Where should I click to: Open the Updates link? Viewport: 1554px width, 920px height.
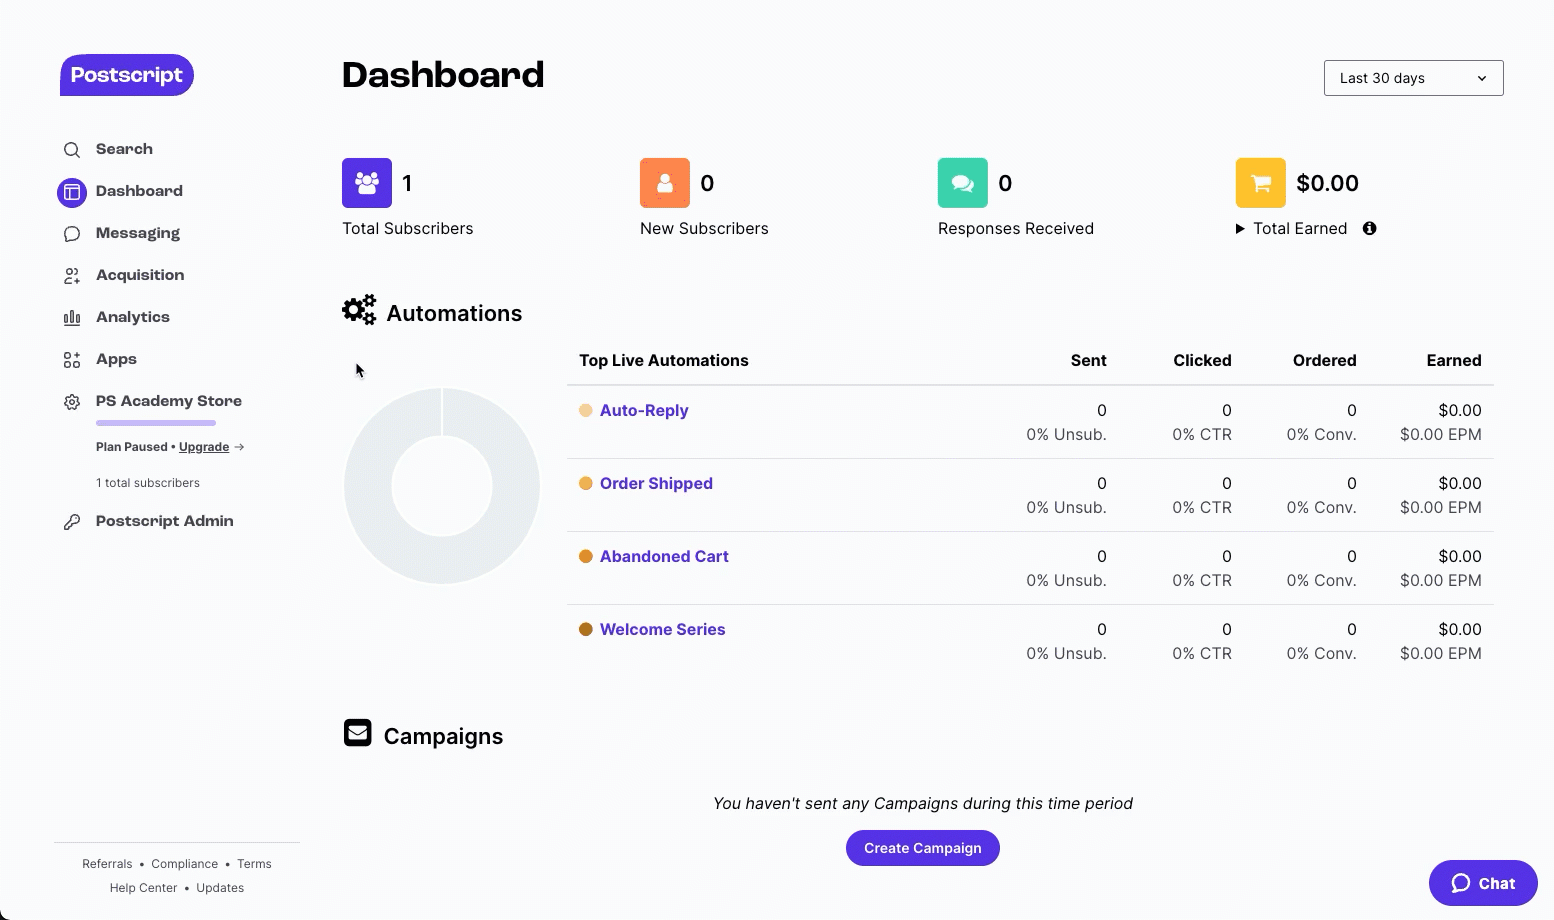click(220, 888)
